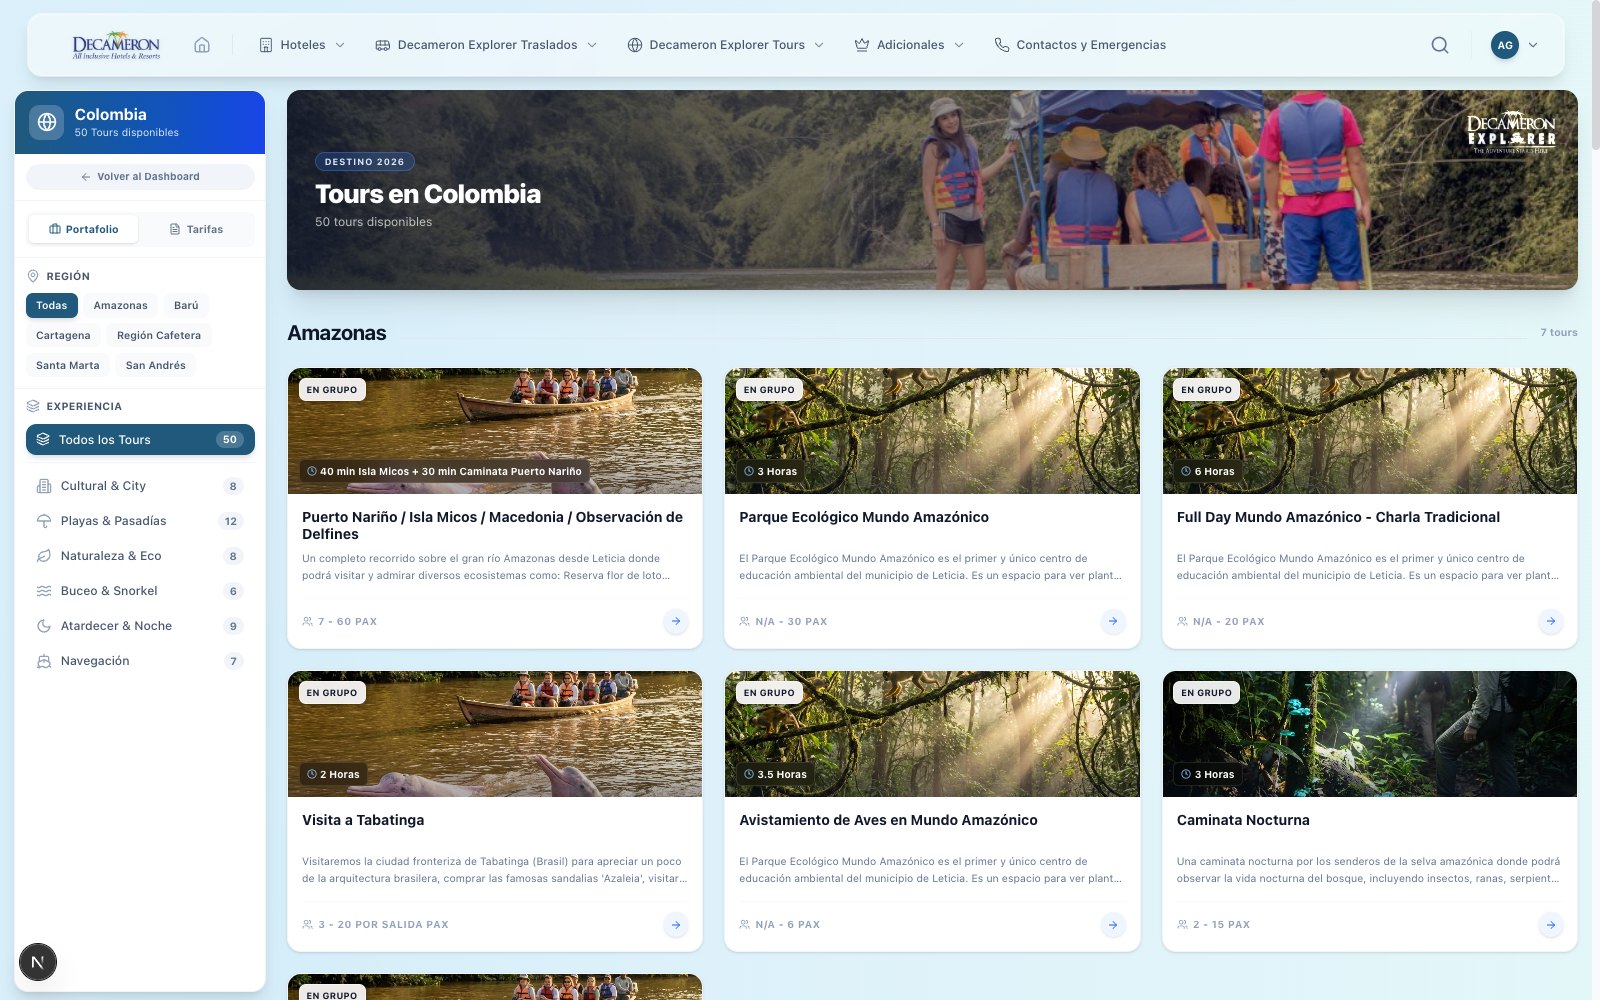Viewport: 1600px width, 1000px height.
Task: Expand the Hoteles dropdown menu
Action: 302,45
